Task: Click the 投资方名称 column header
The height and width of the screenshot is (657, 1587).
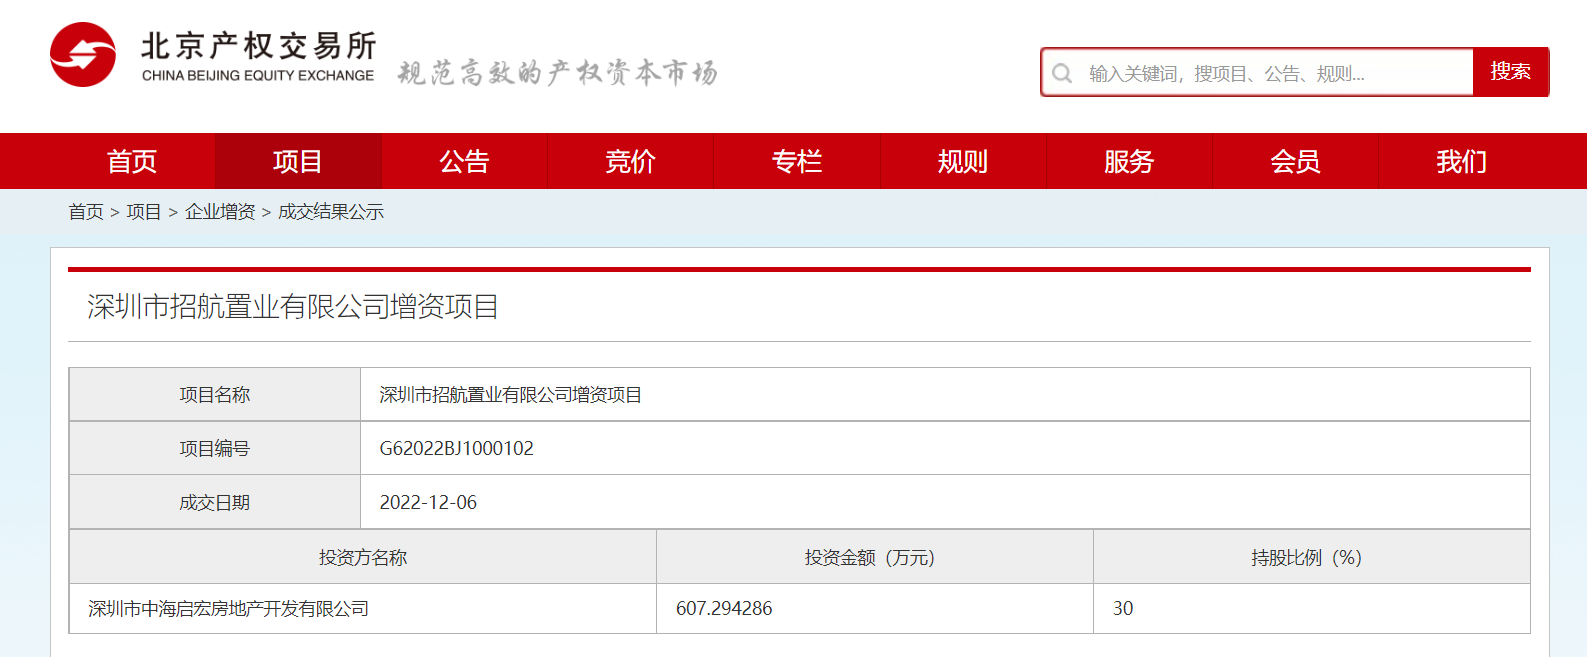Action: coord(363,557)
